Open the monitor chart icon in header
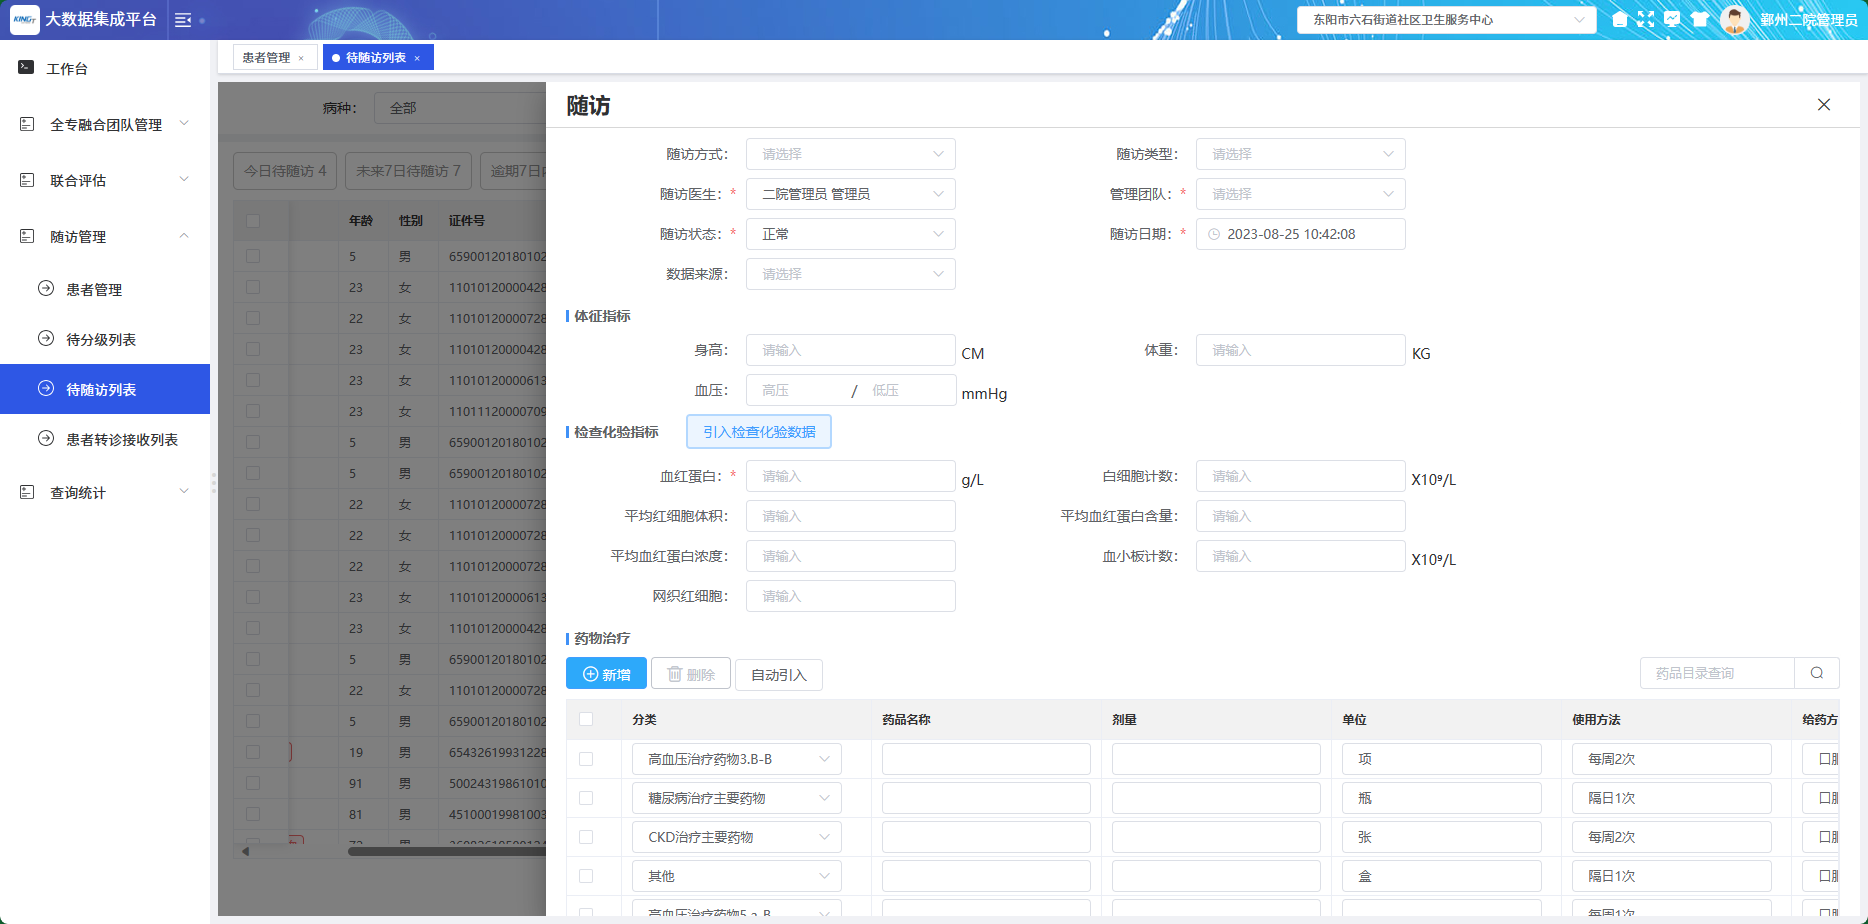Image resolution: width=1868 pixels, height=924 pixels. [x=1672, y=19]
